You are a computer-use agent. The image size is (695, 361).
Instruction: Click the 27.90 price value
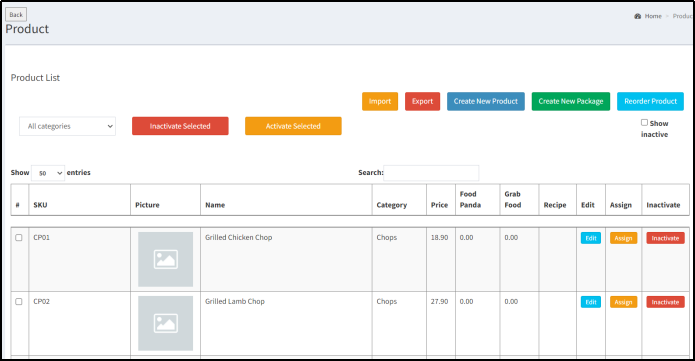[439, 302]
